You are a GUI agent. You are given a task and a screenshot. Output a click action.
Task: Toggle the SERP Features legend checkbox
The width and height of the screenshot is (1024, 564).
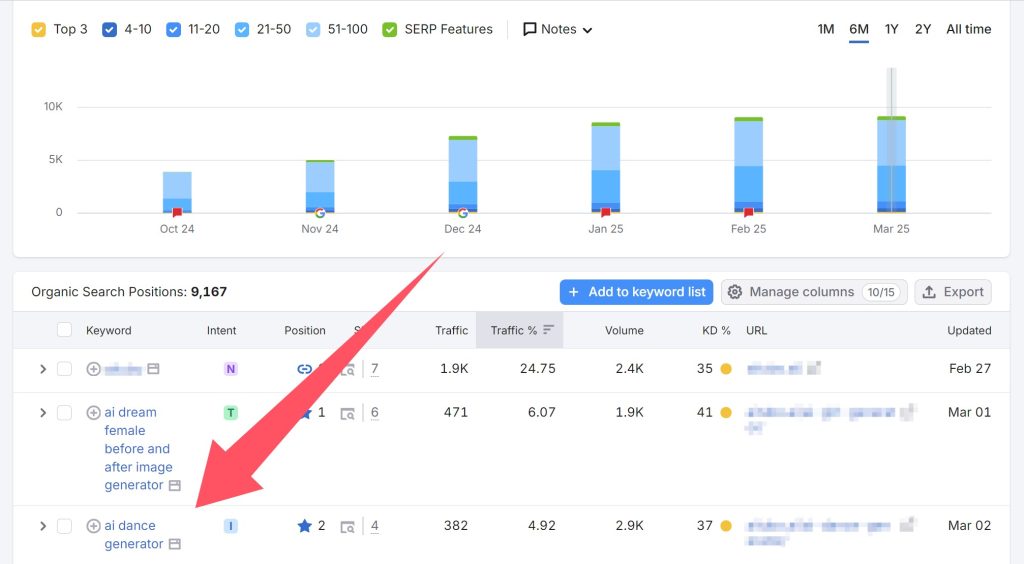click(390, 29)
